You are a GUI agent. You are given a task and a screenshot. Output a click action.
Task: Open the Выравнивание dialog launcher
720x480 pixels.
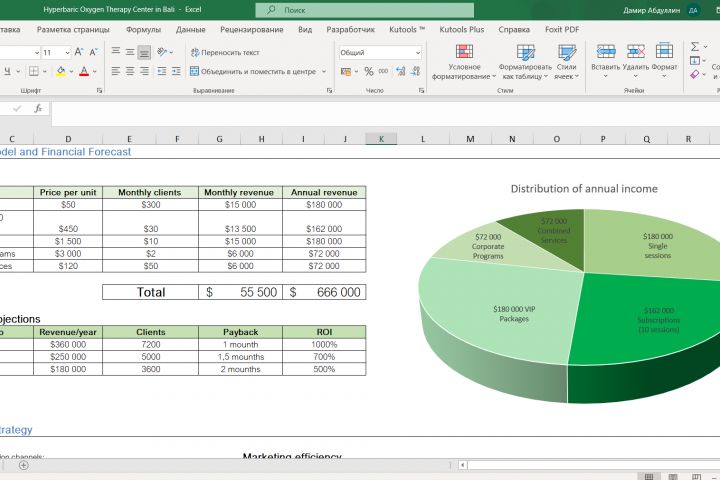coord(329,90)
